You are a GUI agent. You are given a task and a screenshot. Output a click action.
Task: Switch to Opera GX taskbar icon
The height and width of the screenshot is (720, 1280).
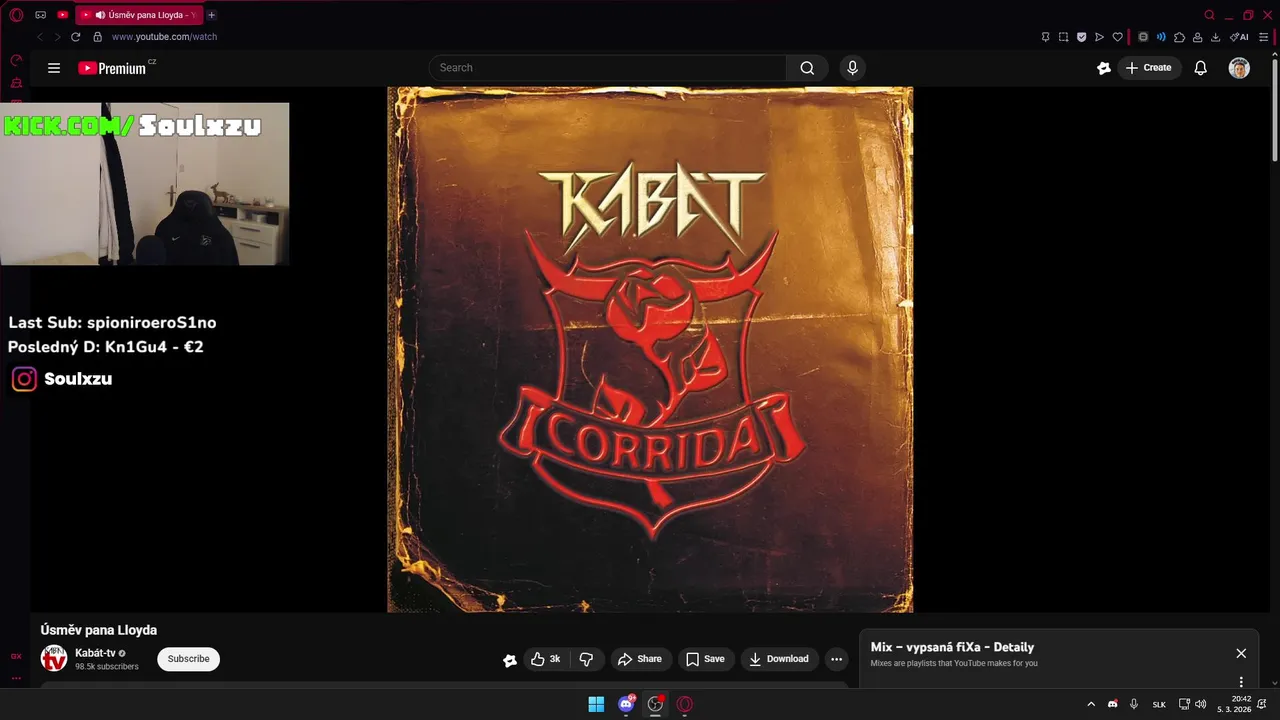pos(685,704)
